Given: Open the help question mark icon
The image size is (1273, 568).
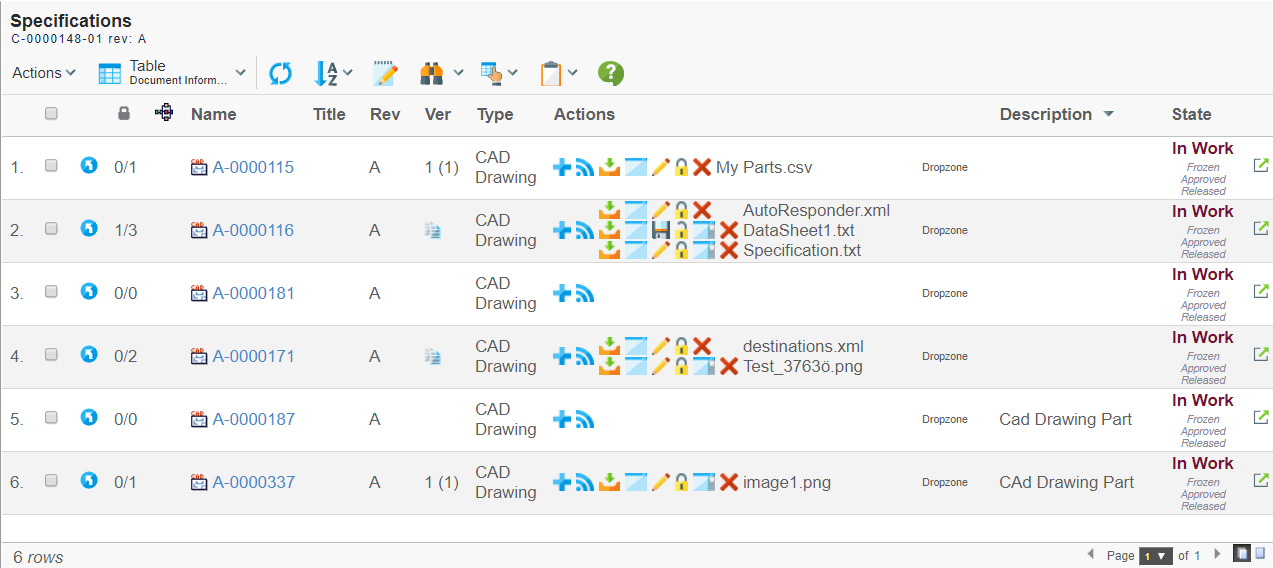Looking at the screenshot, I should 610,73.
